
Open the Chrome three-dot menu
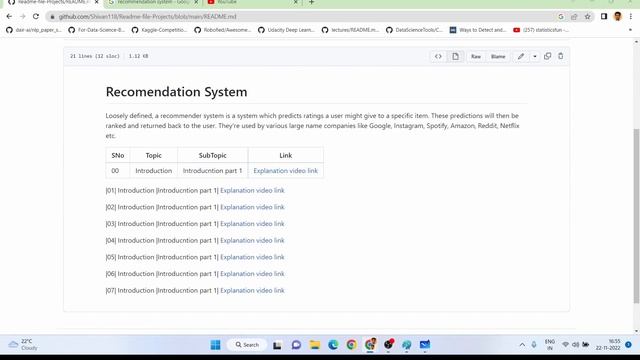pyautogui.click(x=631, y=16)
